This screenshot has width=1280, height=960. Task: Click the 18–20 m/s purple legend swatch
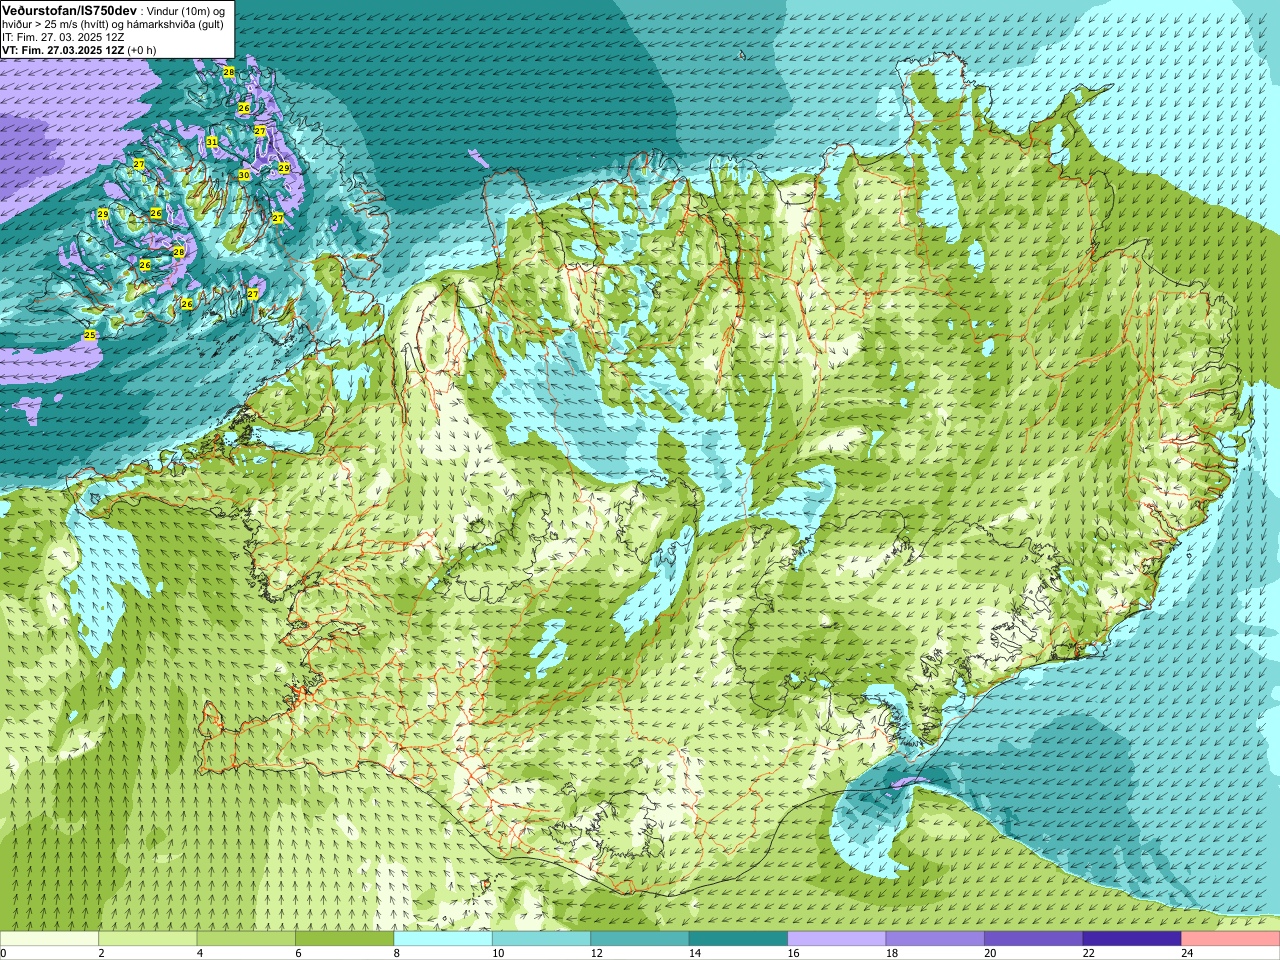pyautogui.click(x=935, y=939)
